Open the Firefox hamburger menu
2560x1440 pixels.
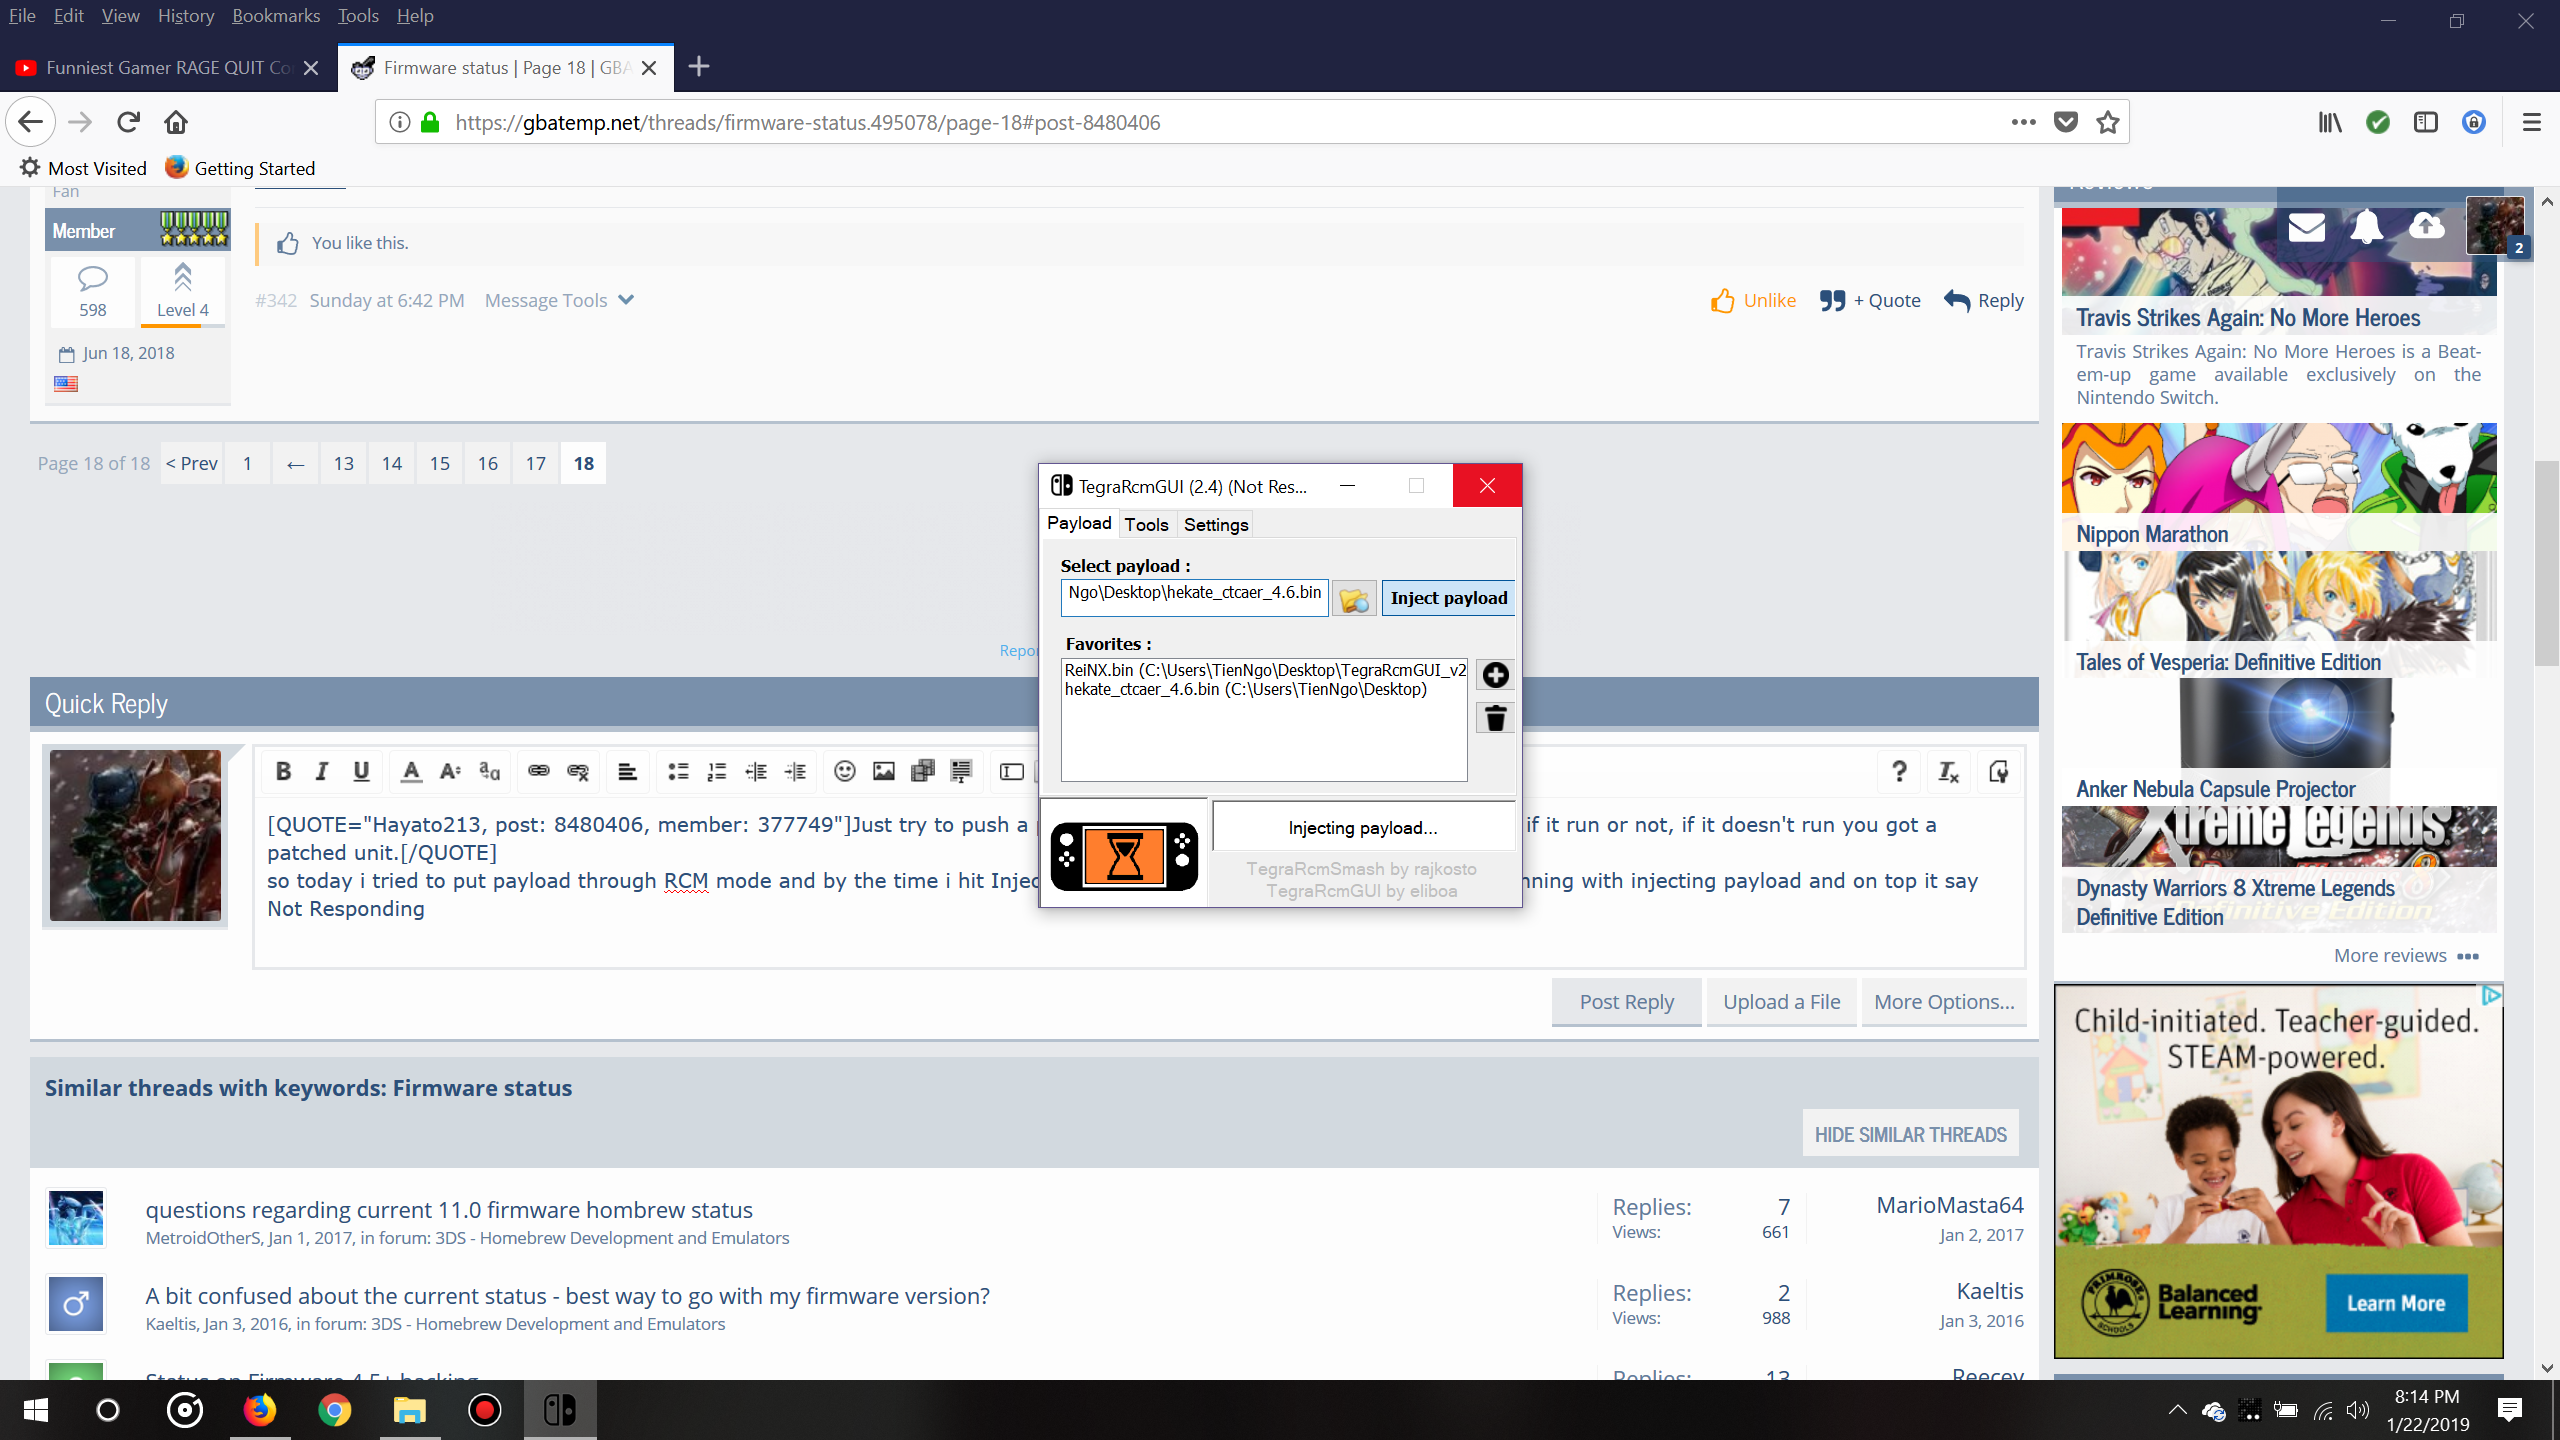pos(2531,122)
